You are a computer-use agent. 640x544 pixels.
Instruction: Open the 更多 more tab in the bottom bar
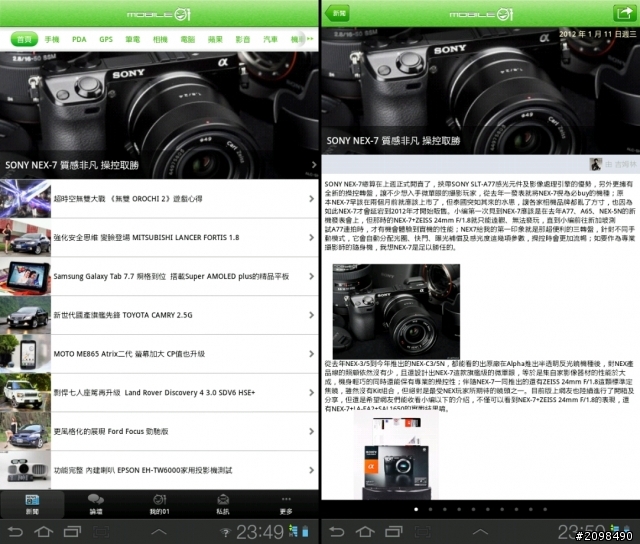286,504
